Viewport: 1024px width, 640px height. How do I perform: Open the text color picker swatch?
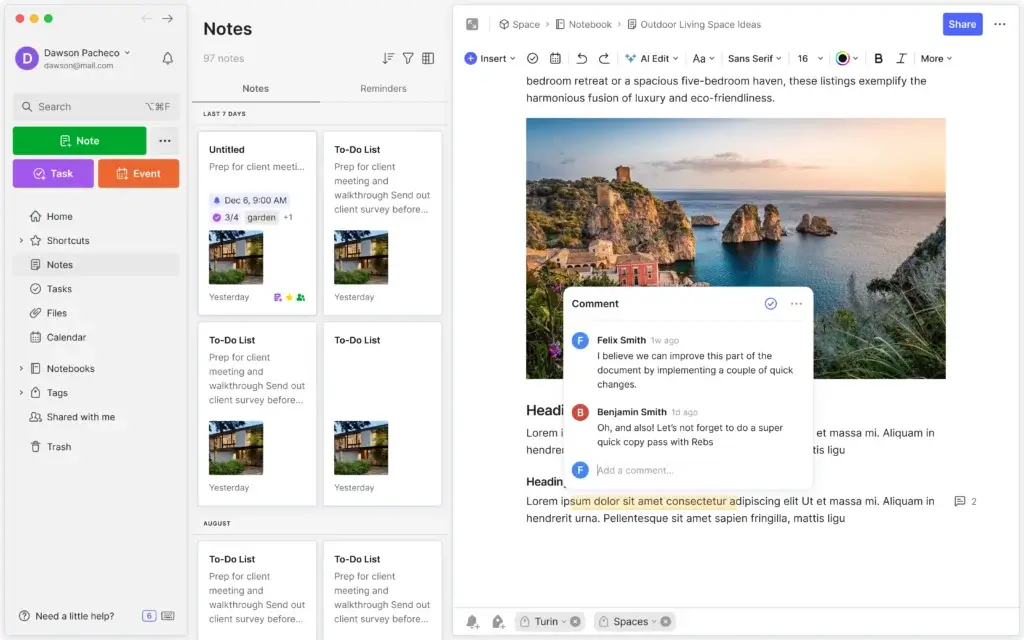pos(843,58)
